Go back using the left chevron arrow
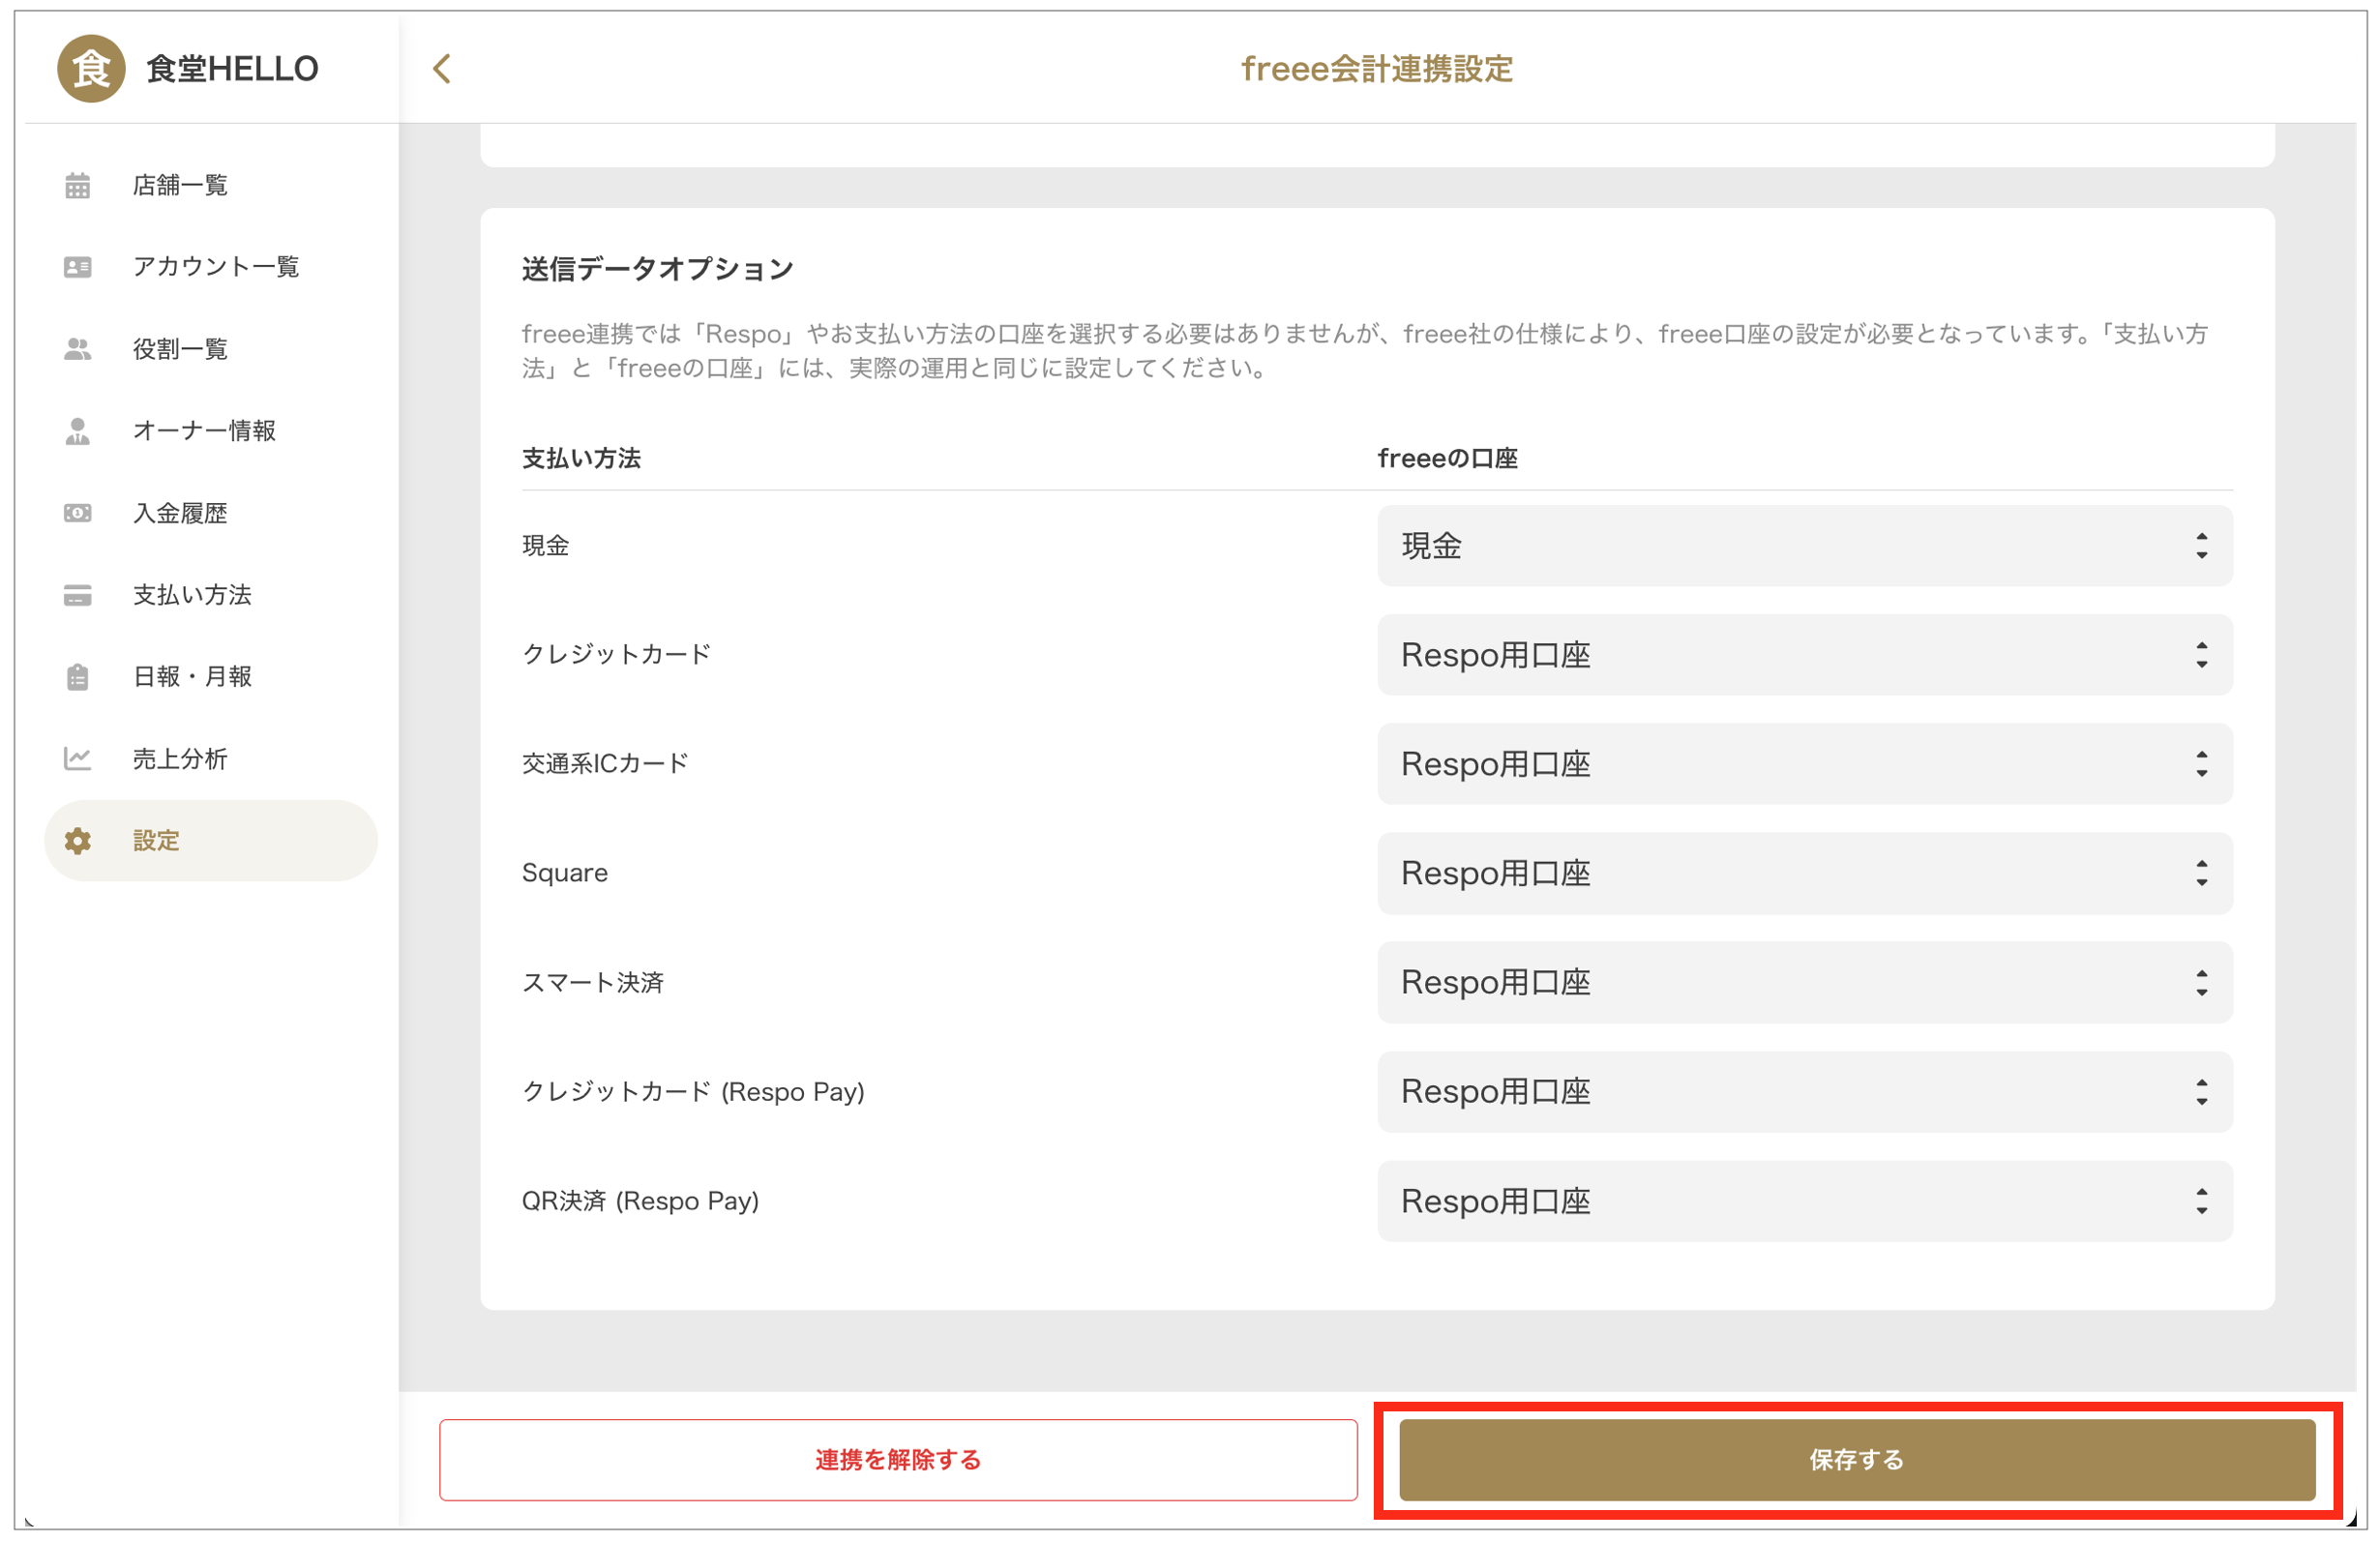This screenshot has width=2380, height=1542. (442, 68)
